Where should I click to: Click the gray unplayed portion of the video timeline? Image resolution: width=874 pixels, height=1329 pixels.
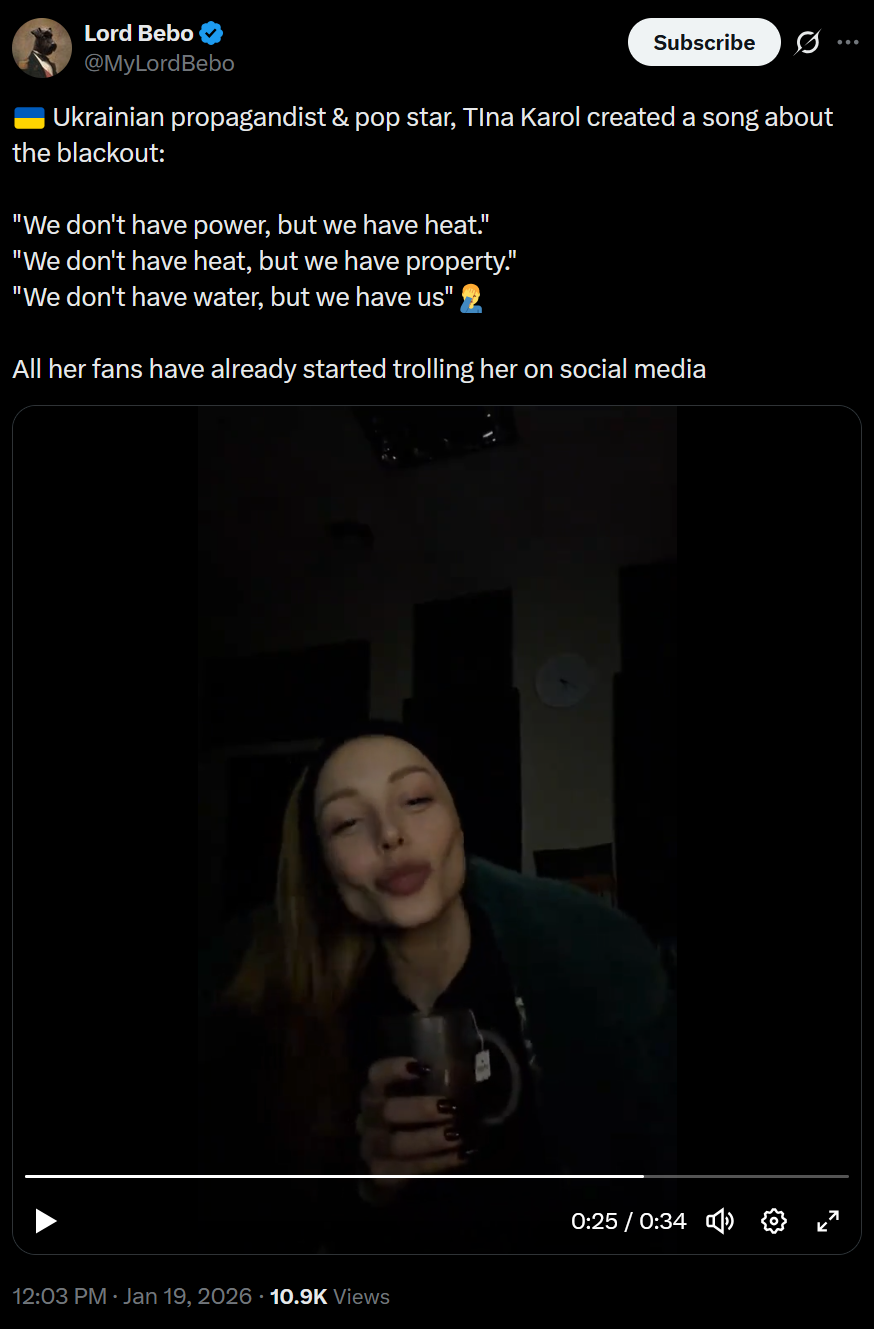[746, 1176]
